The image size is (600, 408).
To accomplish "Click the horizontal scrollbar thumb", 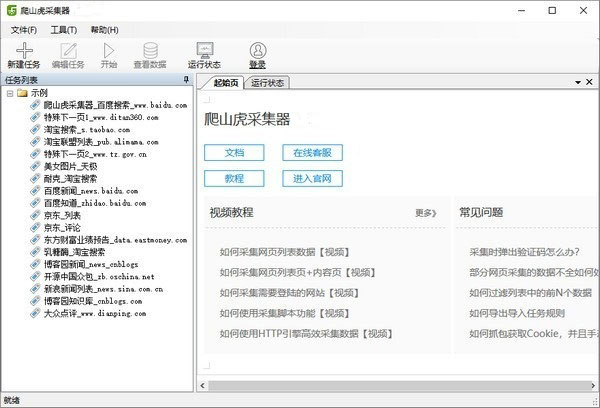I will click(x=398, y=385).
